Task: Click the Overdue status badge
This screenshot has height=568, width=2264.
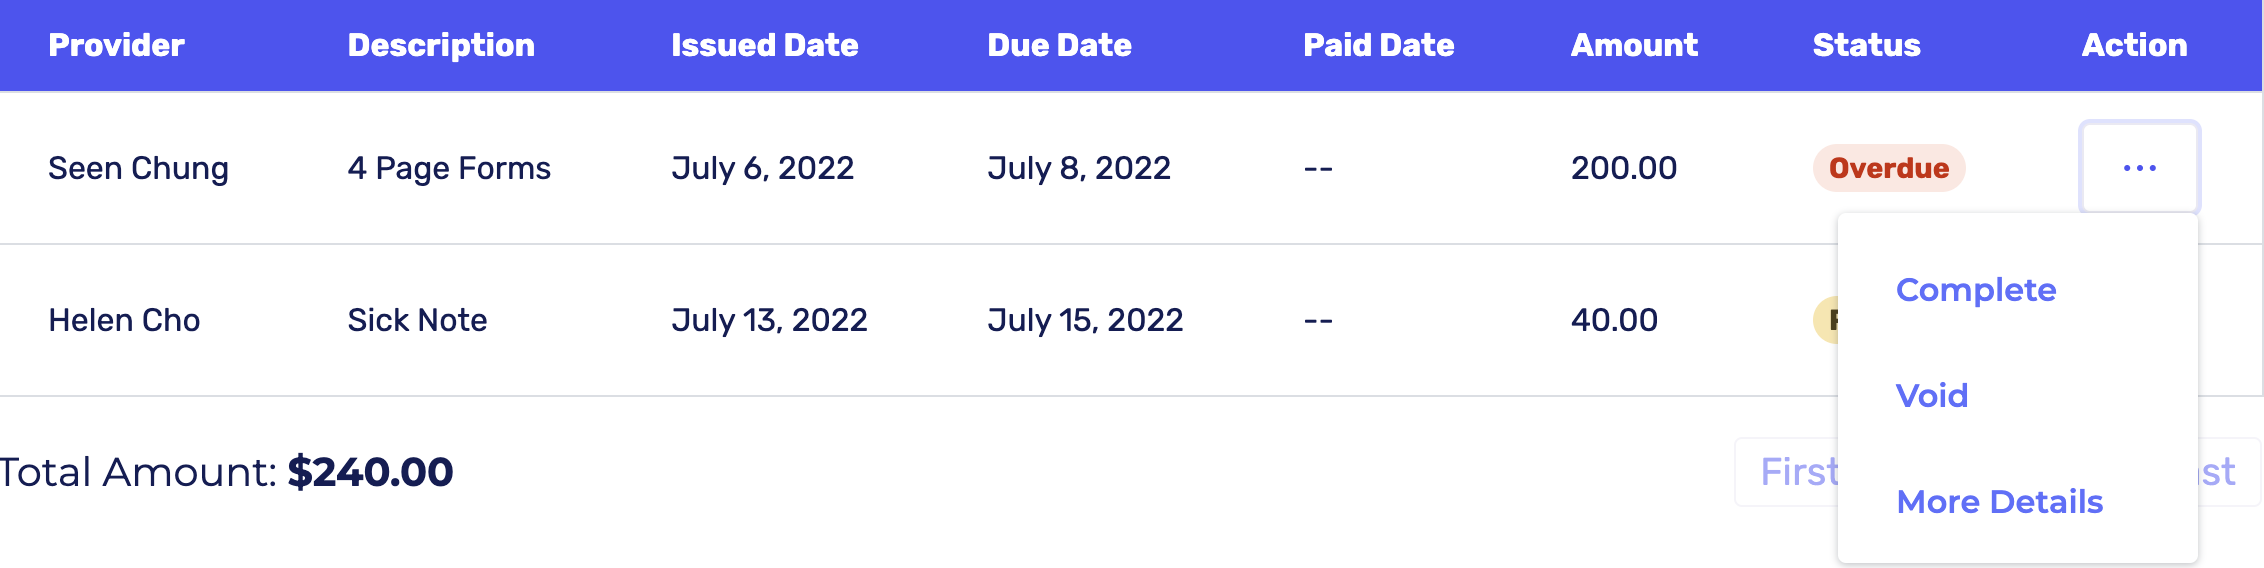Action: click(x=1888, y=168)
